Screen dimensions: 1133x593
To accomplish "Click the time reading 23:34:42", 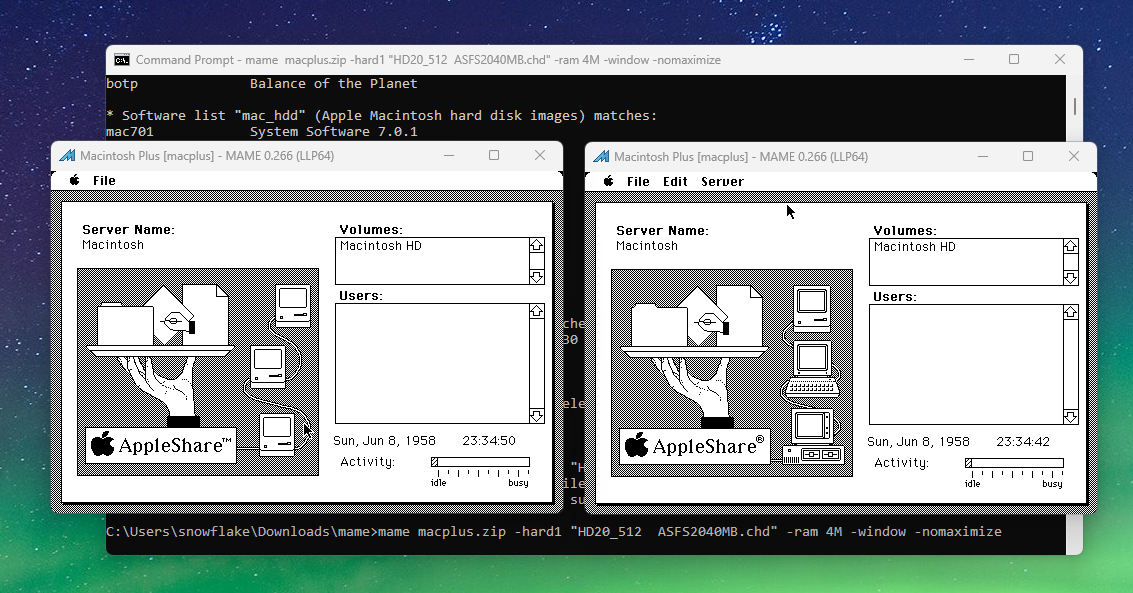I will (x=1023, y=441).
